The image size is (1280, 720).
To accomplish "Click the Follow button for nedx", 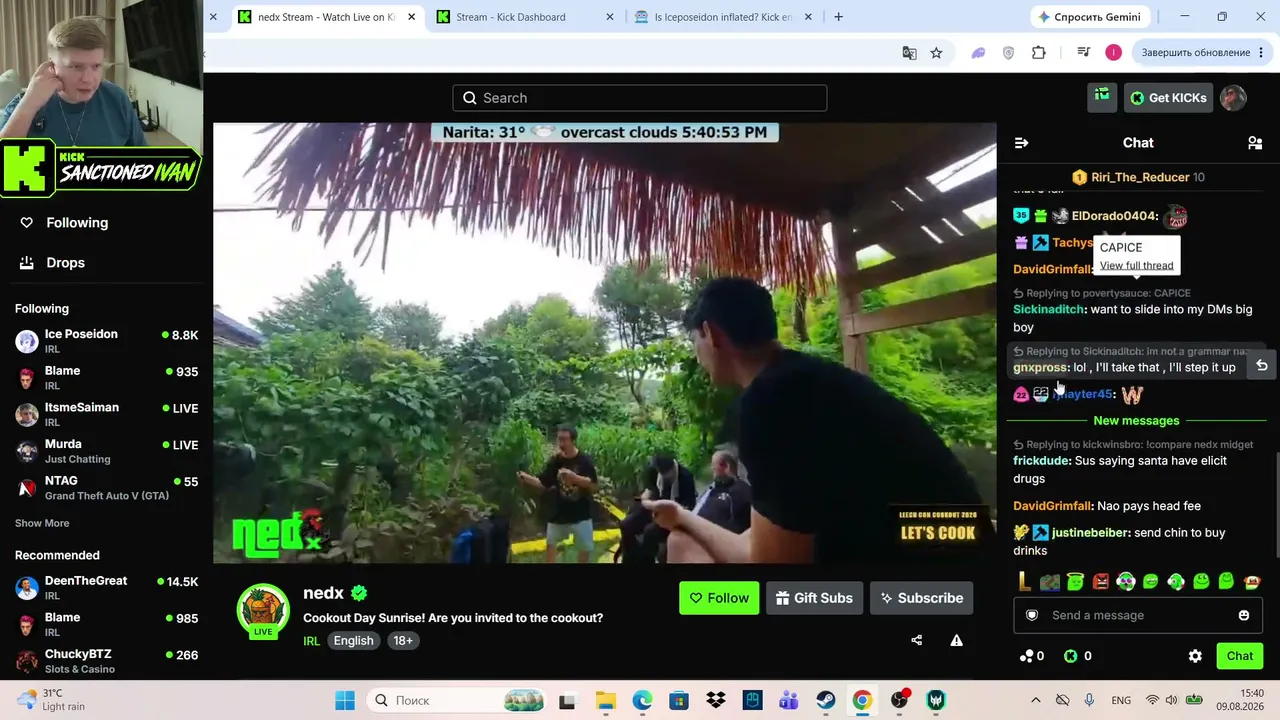I will [719, 598].
